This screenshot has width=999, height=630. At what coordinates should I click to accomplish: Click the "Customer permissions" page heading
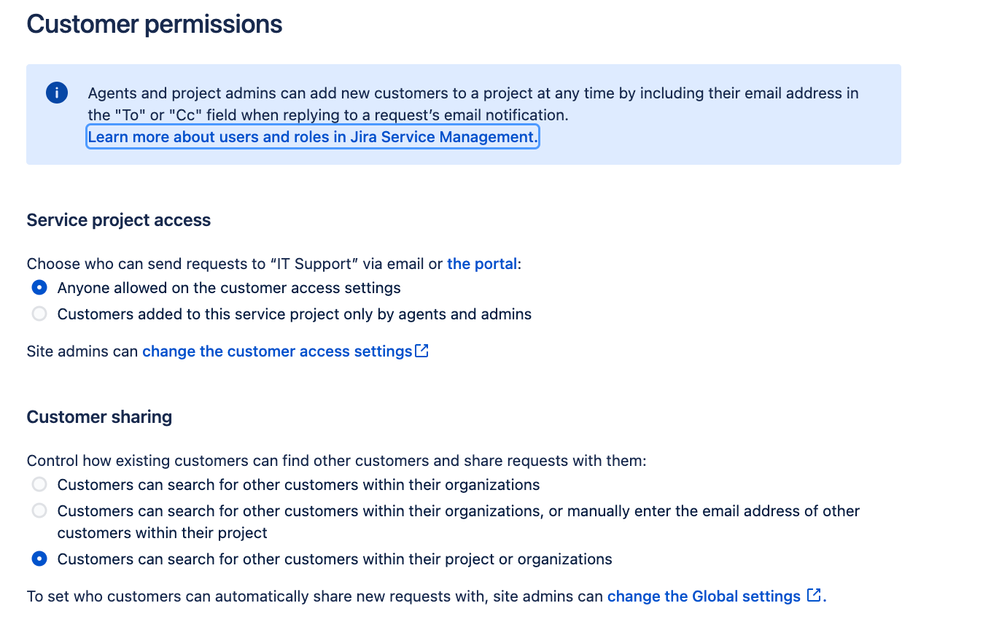pos(154,25)
